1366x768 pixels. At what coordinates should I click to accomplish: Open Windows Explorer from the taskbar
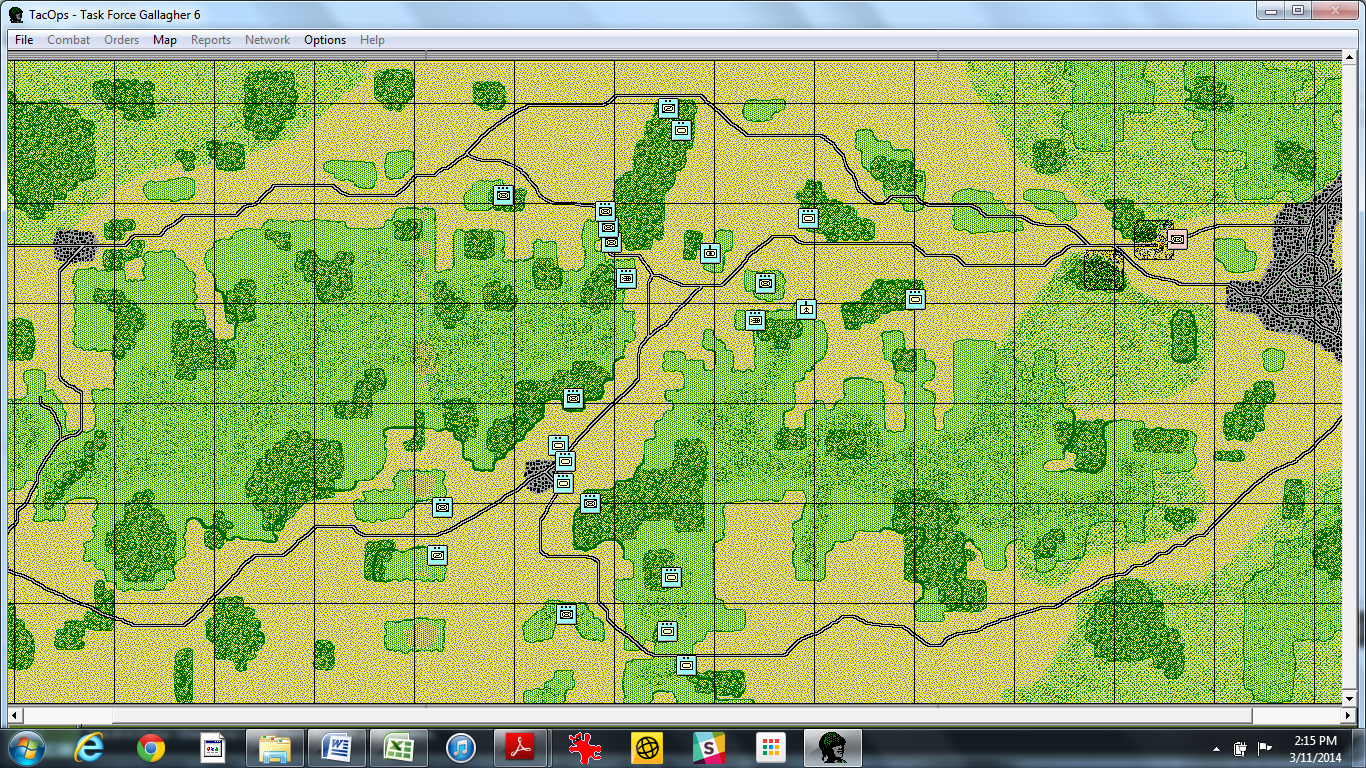275,747
